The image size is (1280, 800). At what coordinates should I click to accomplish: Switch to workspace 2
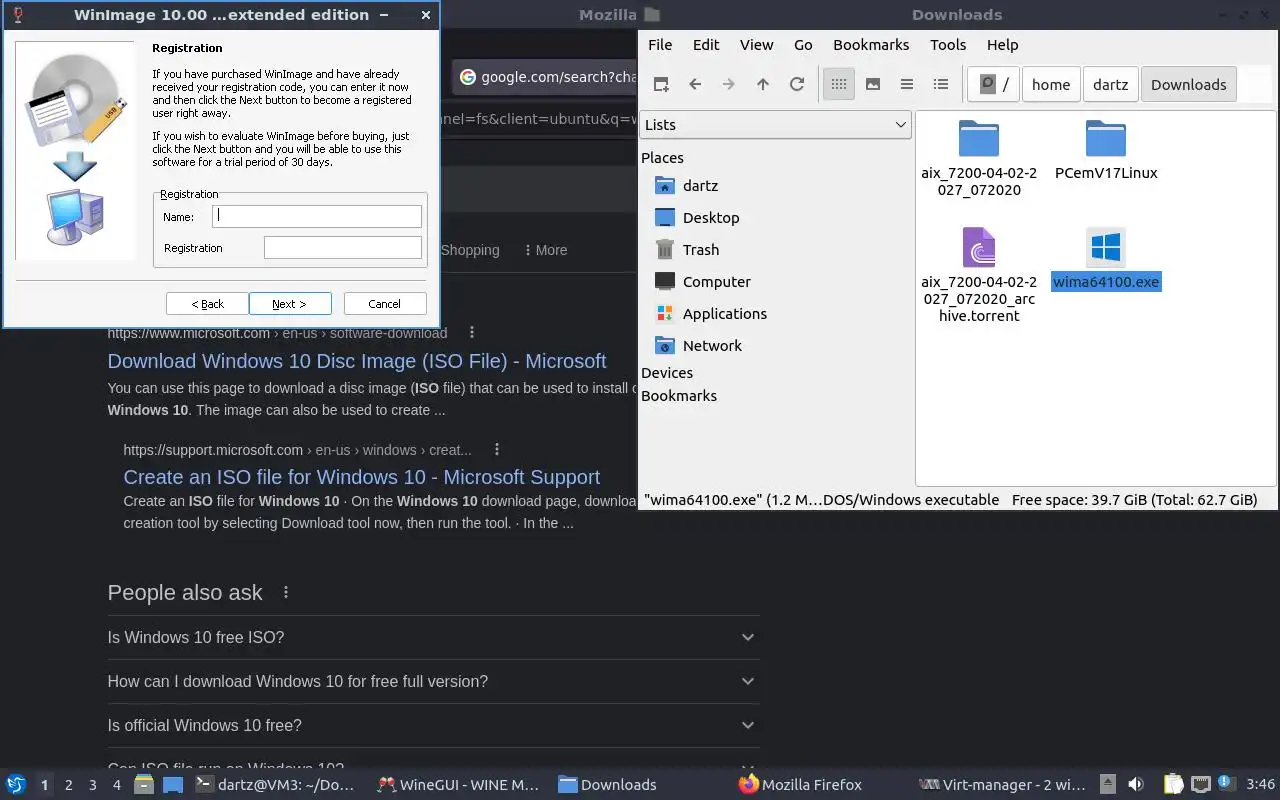point(68,785)
